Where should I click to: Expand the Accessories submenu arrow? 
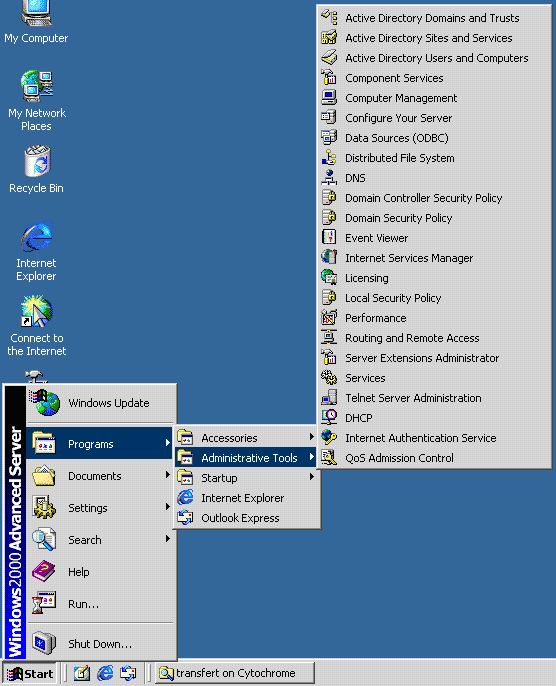pyautogui.click(x=311, y=437)
